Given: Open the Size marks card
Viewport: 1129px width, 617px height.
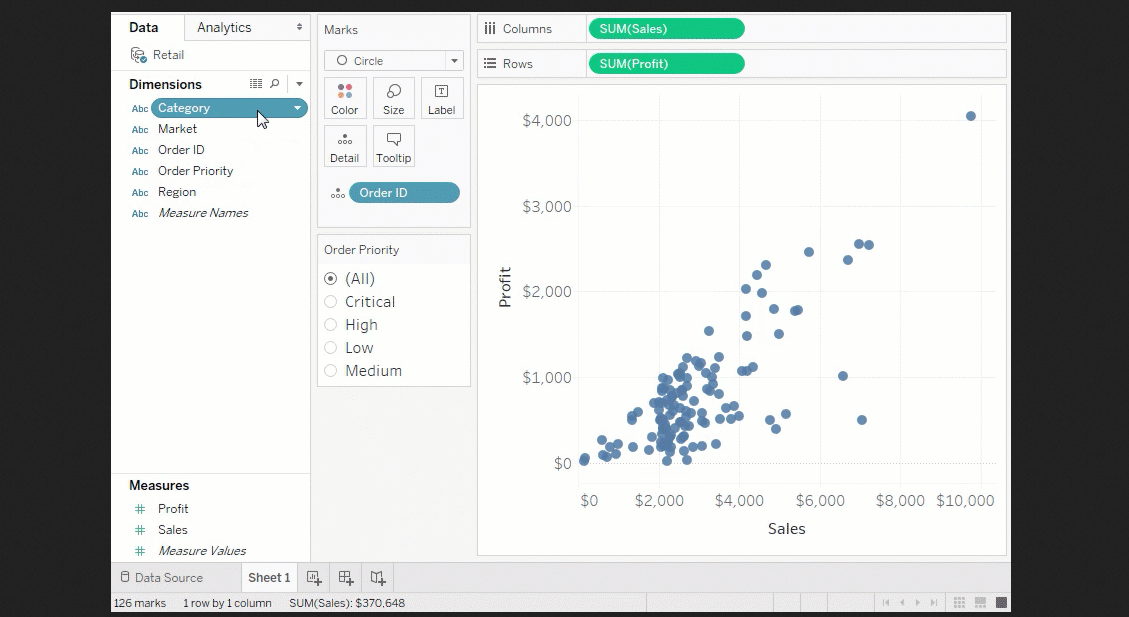Looking at the screenshot, I should [394, 98].
